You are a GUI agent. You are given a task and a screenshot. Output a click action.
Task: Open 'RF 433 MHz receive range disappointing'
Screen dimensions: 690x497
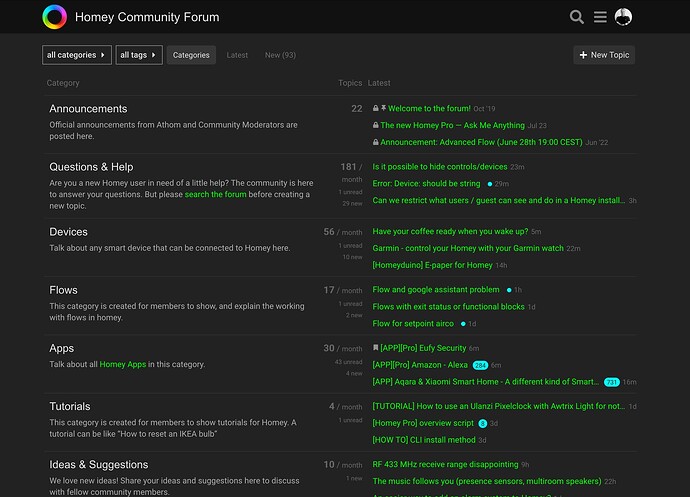(x=445, y=464)
